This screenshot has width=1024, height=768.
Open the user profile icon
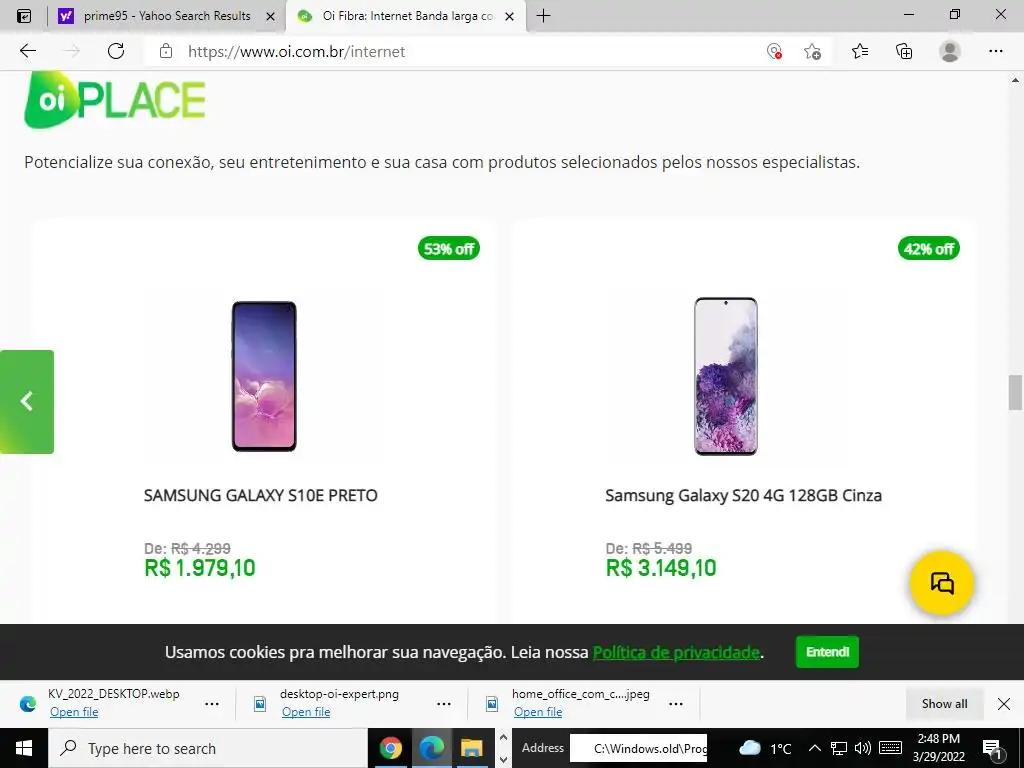coord(950,51)
